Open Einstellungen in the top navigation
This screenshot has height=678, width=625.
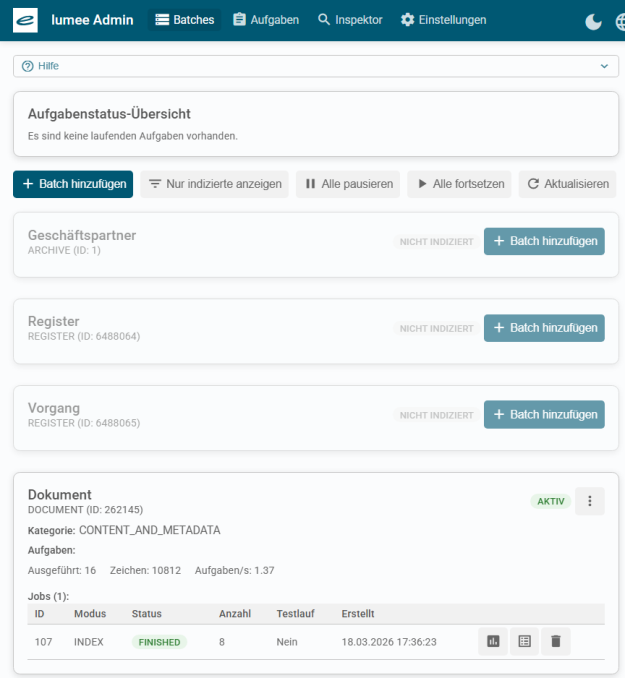(x=443, y=20)
